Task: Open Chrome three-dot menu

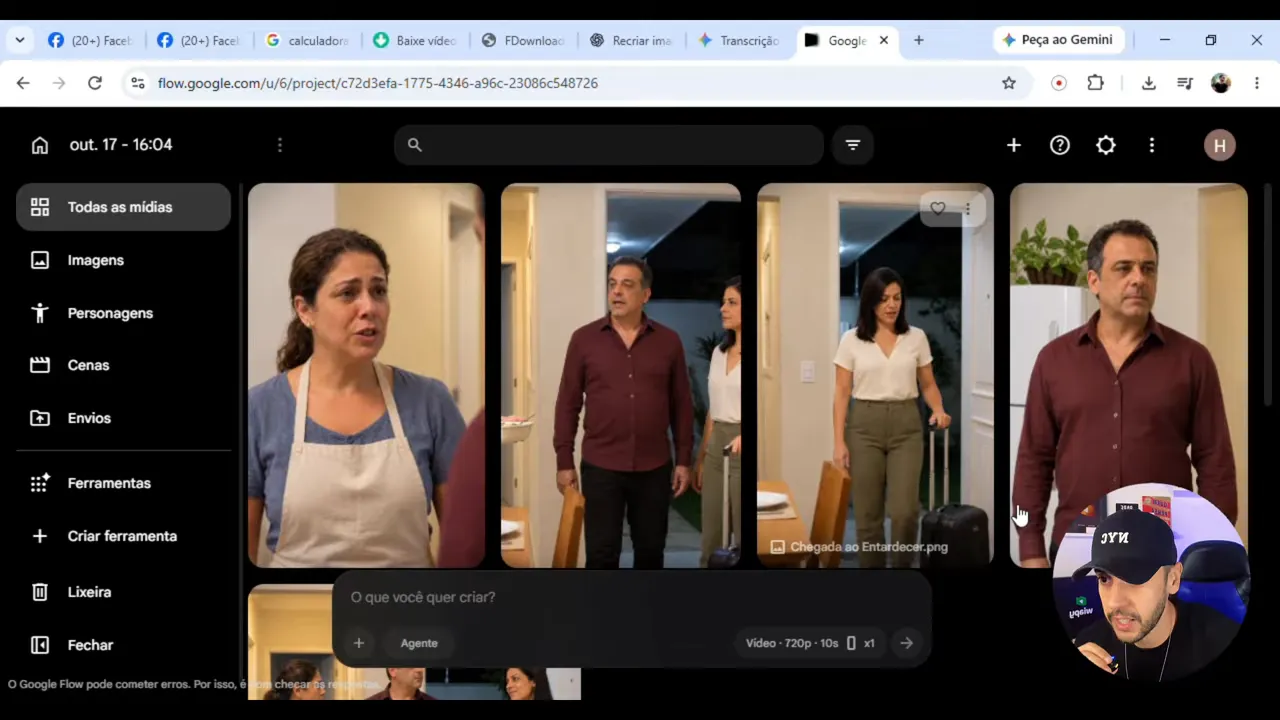Action: tap(1257, 83)
